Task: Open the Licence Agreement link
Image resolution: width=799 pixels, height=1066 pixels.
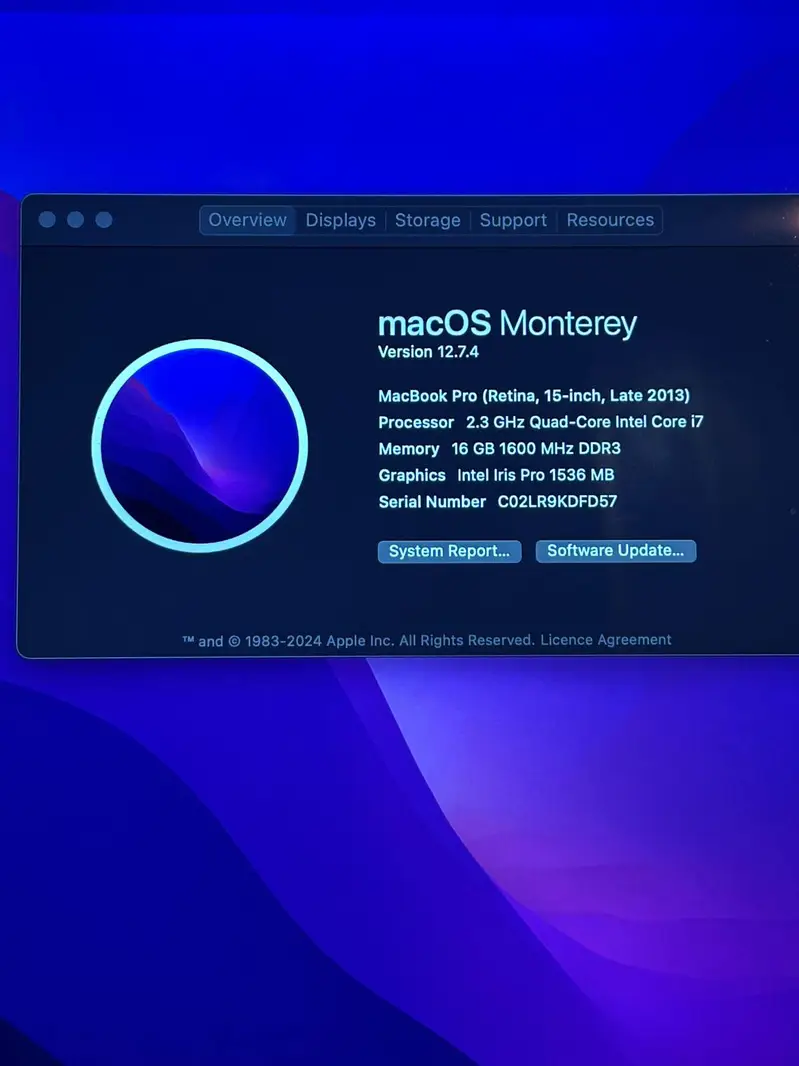Action: click(x=606, y=640)
